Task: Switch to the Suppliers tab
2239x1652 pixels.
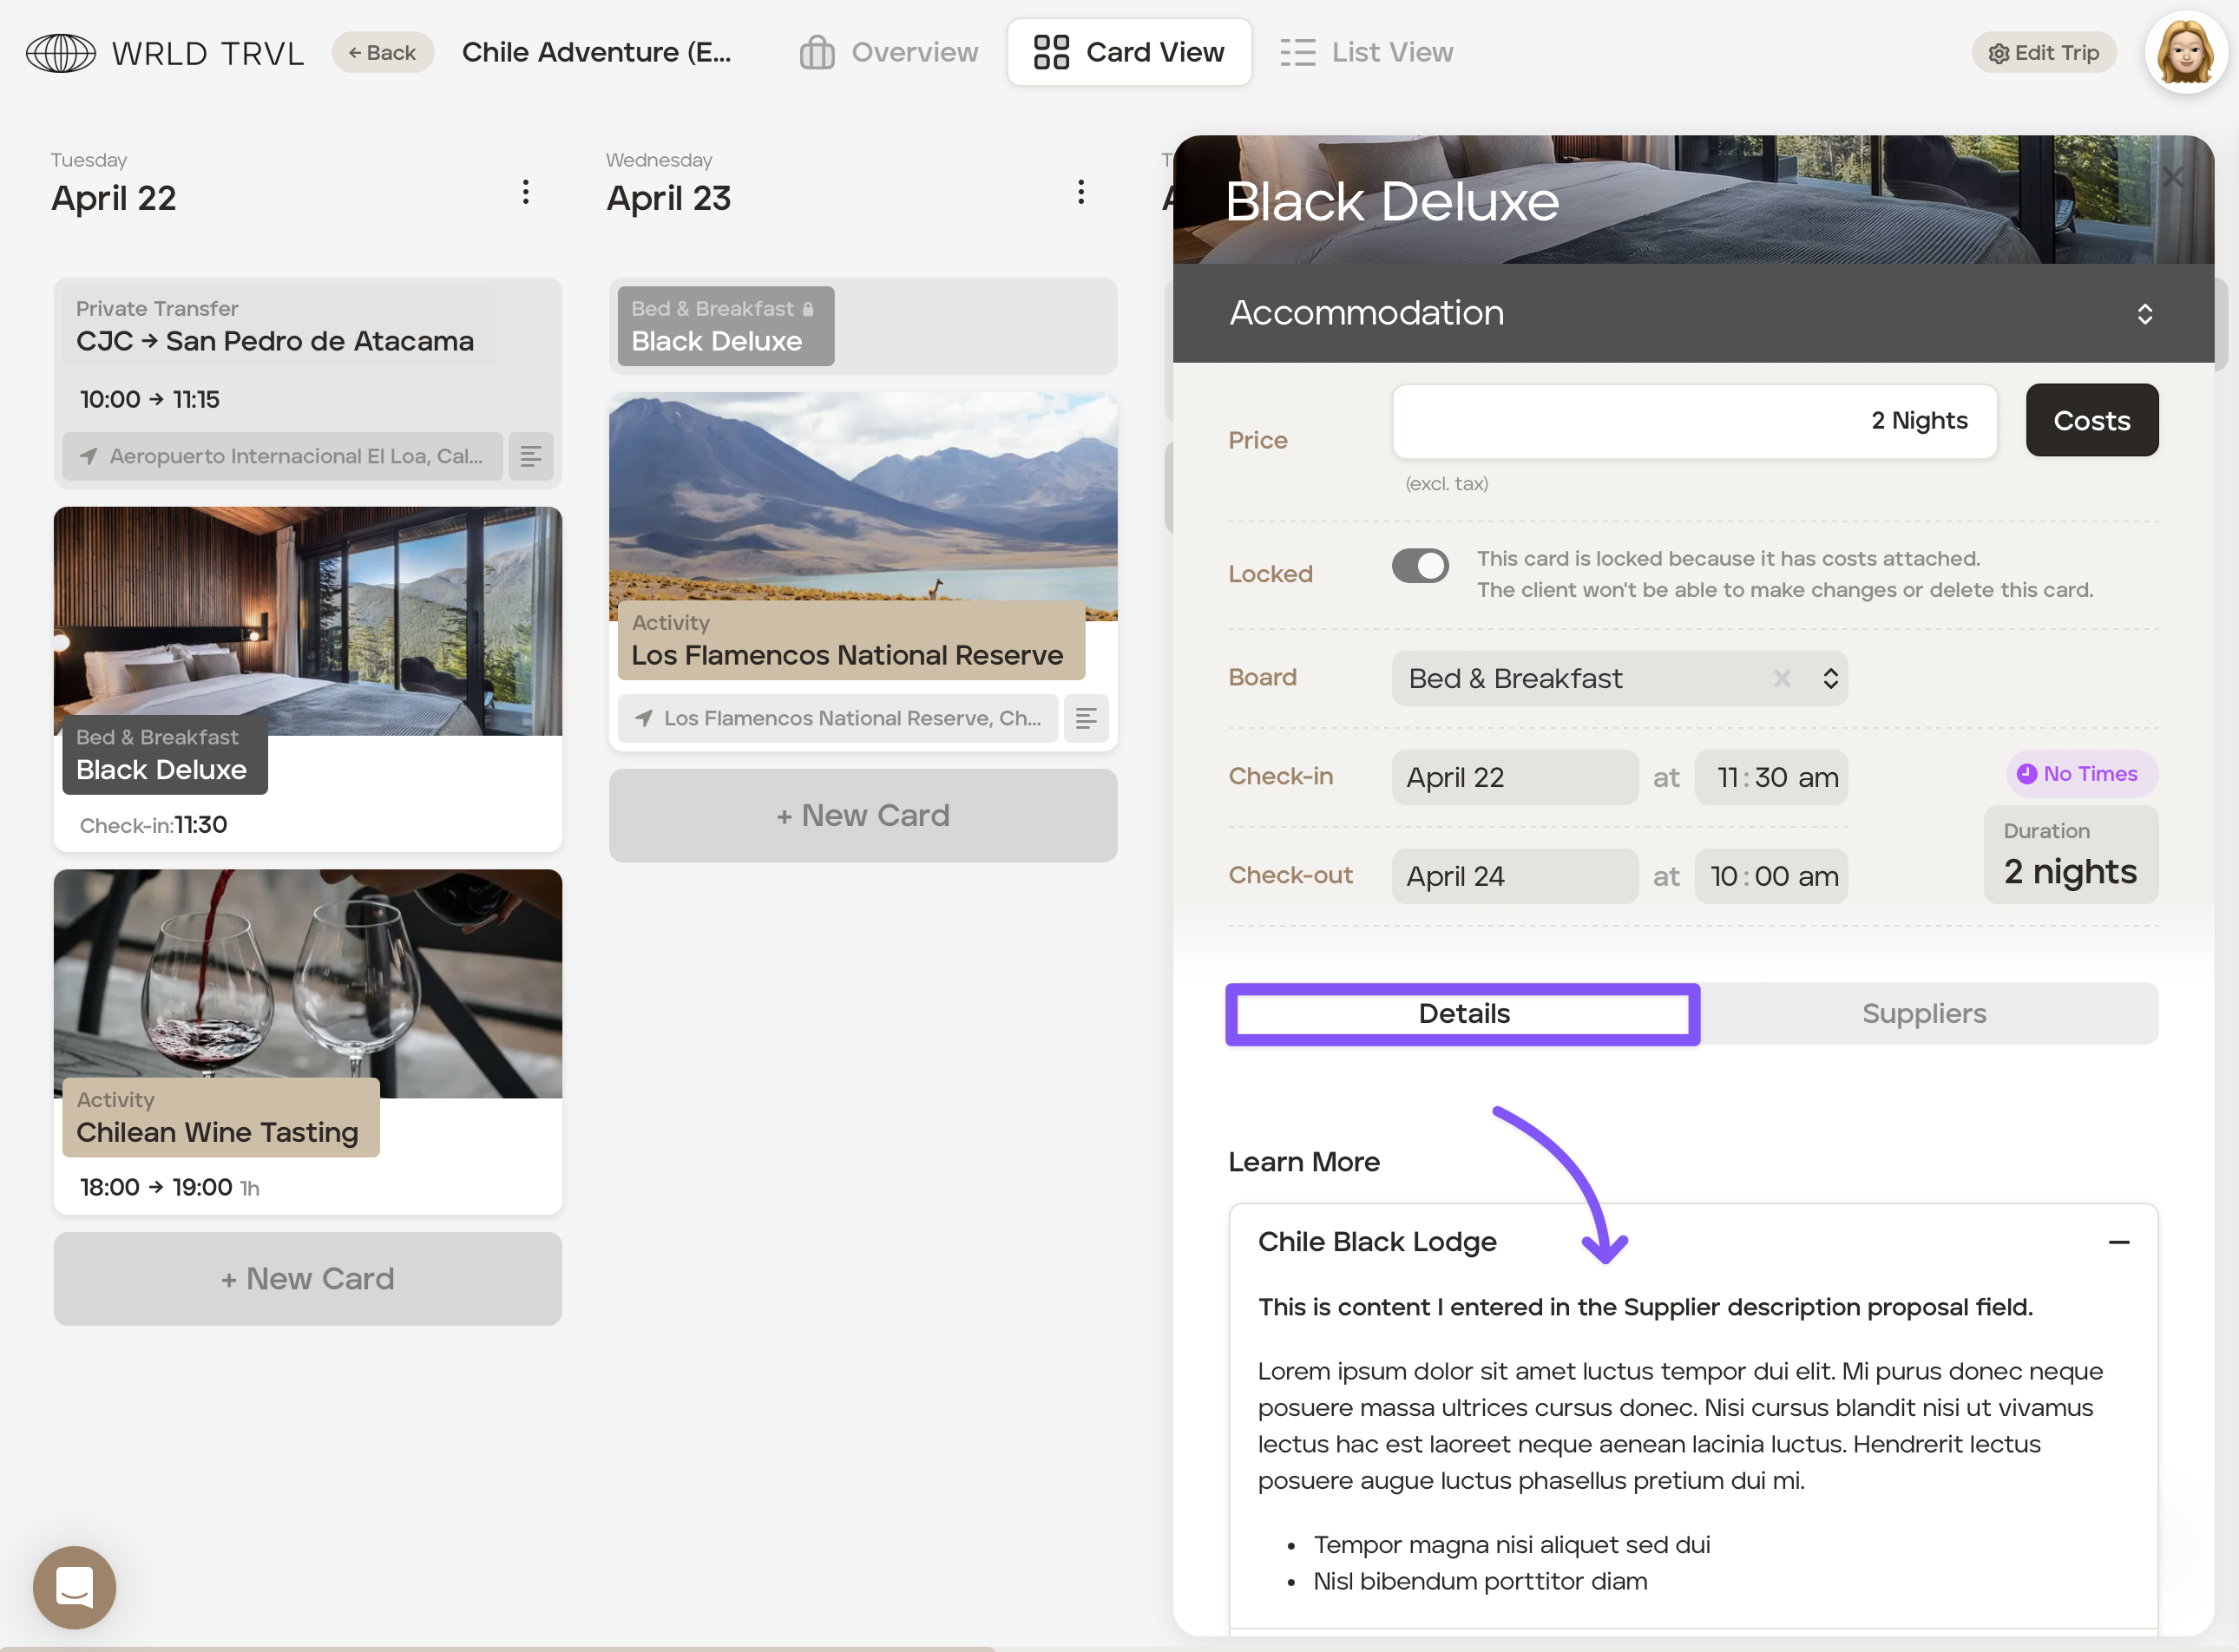Action: click(1923, 1014)
